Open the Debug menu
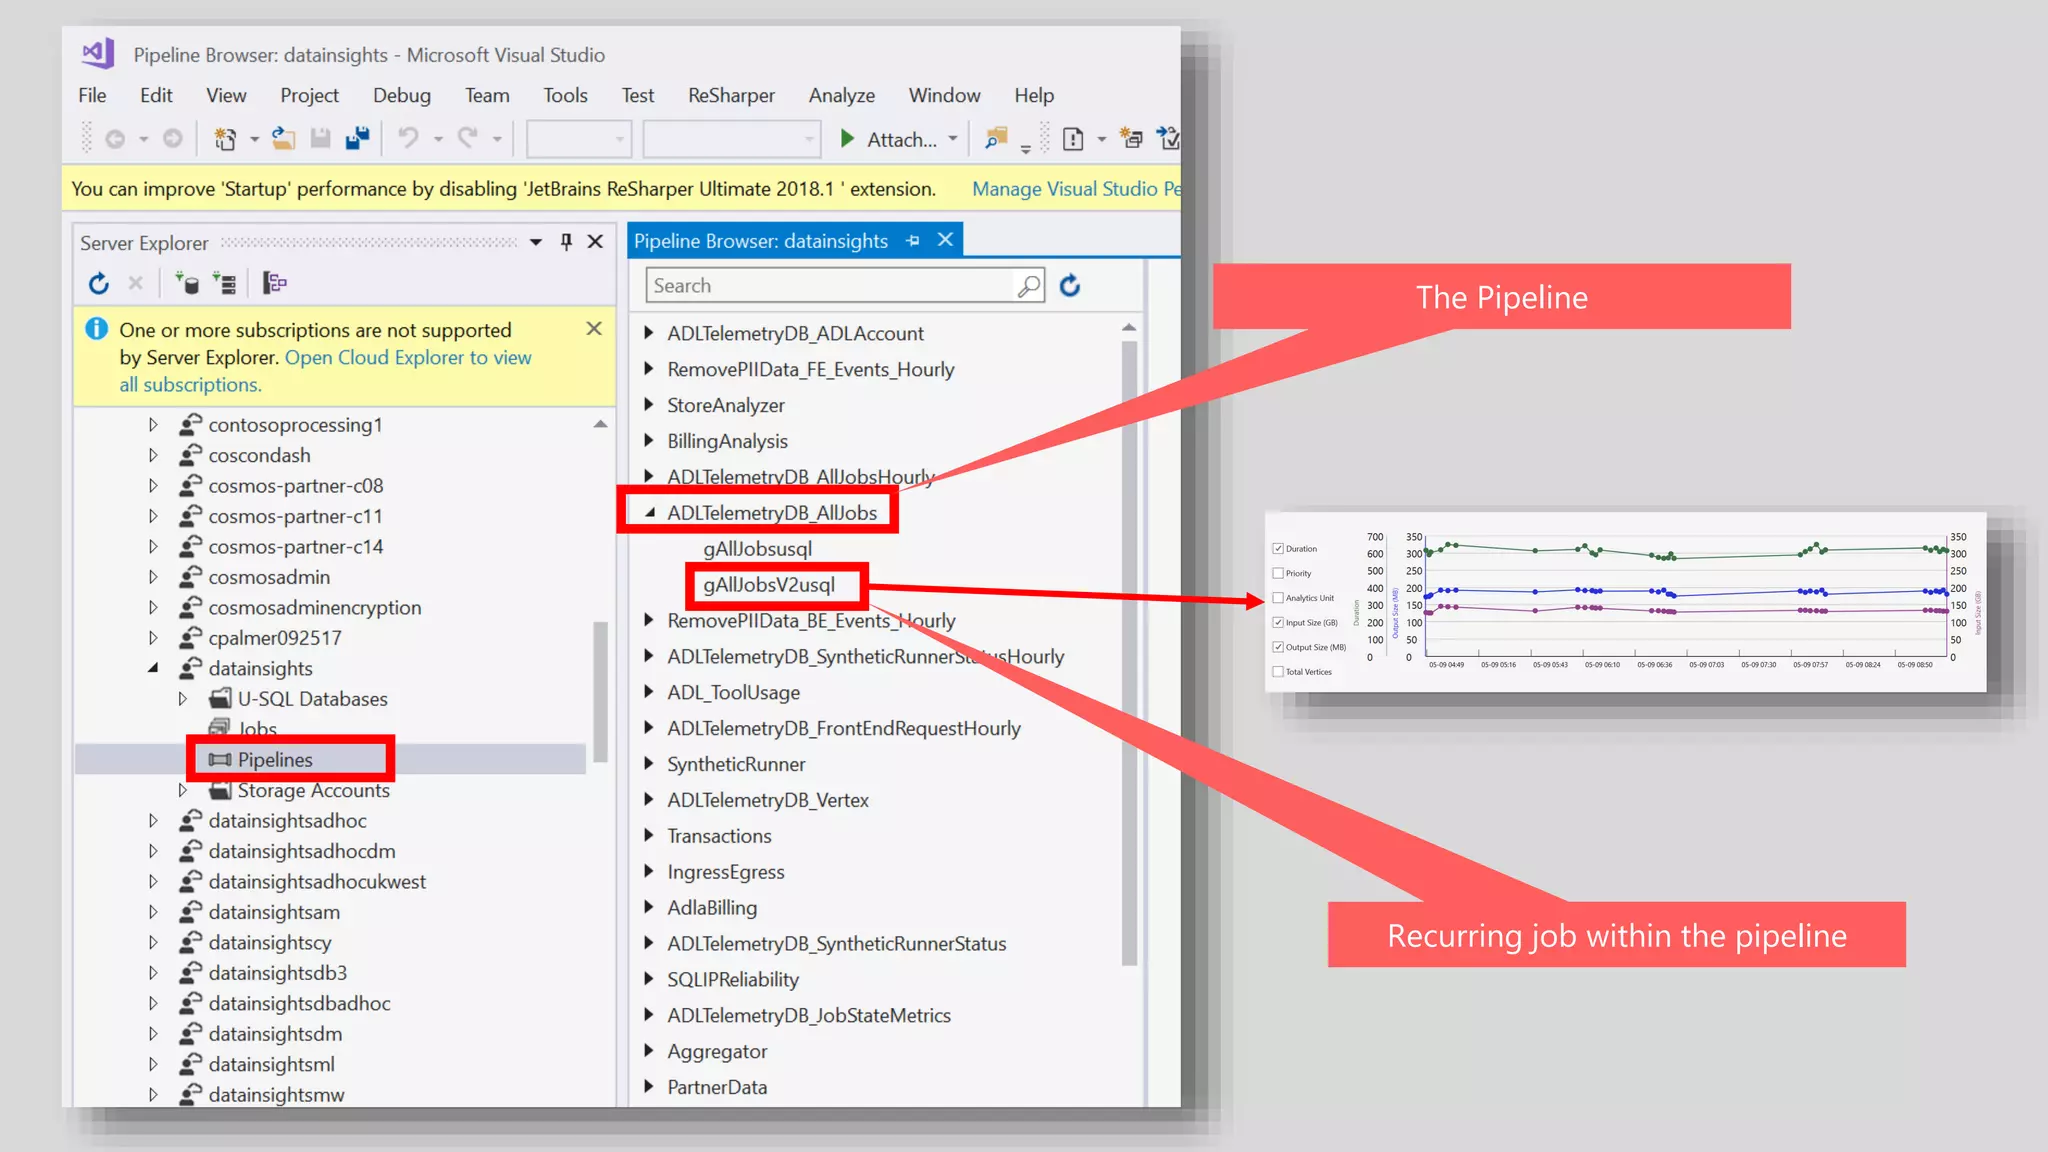The width and height of the screenshot is (2048, 1152). coord(402,95)
